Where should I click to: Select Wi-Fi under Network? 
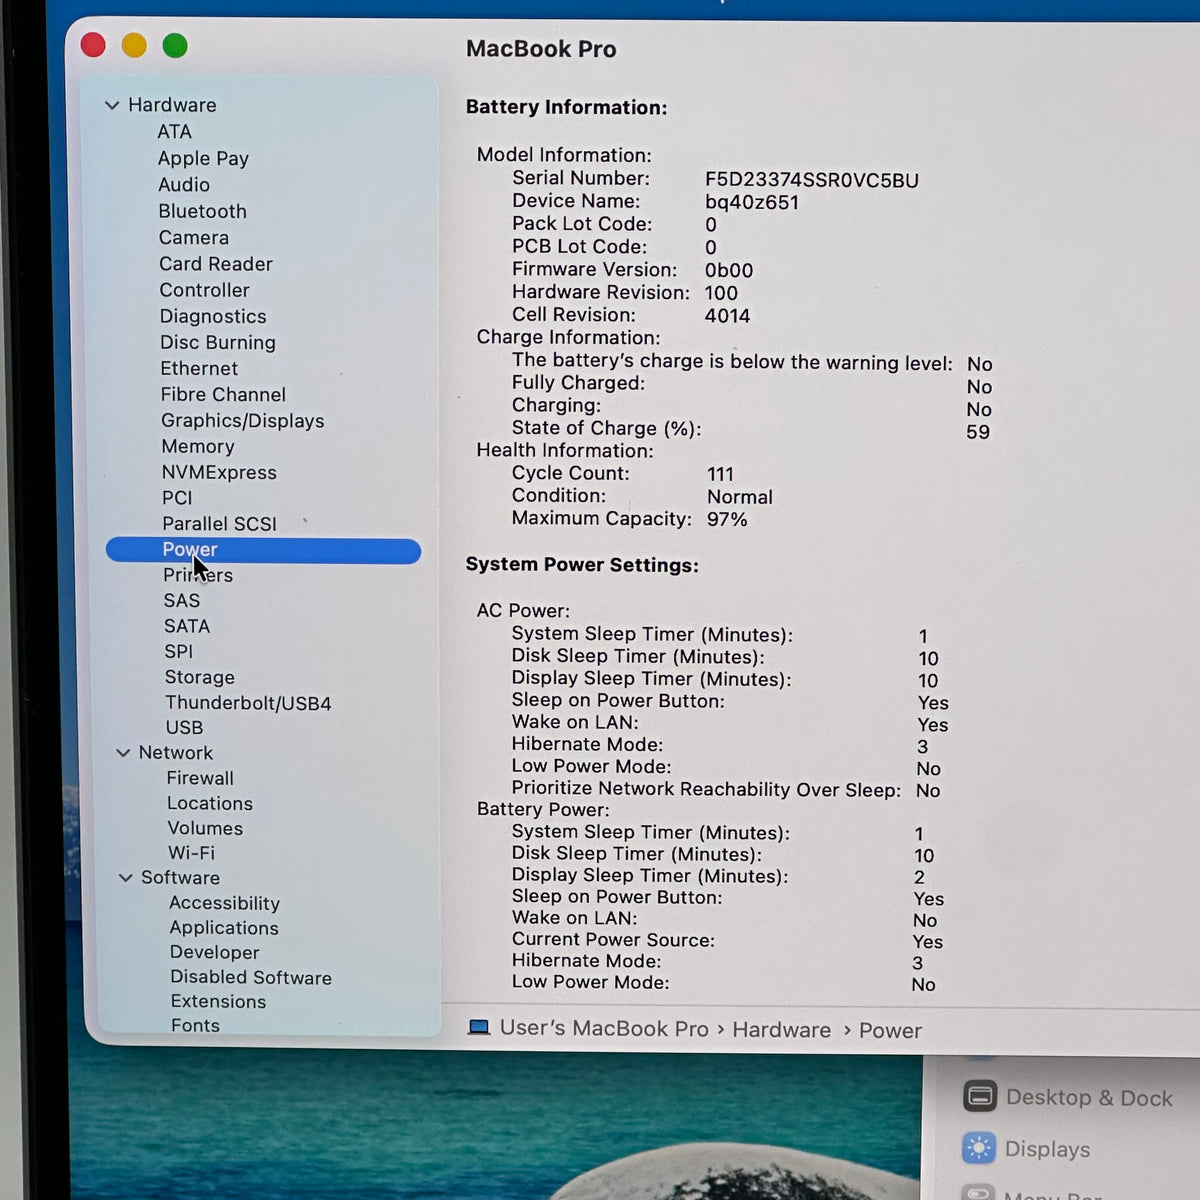[x=191, y=853]
